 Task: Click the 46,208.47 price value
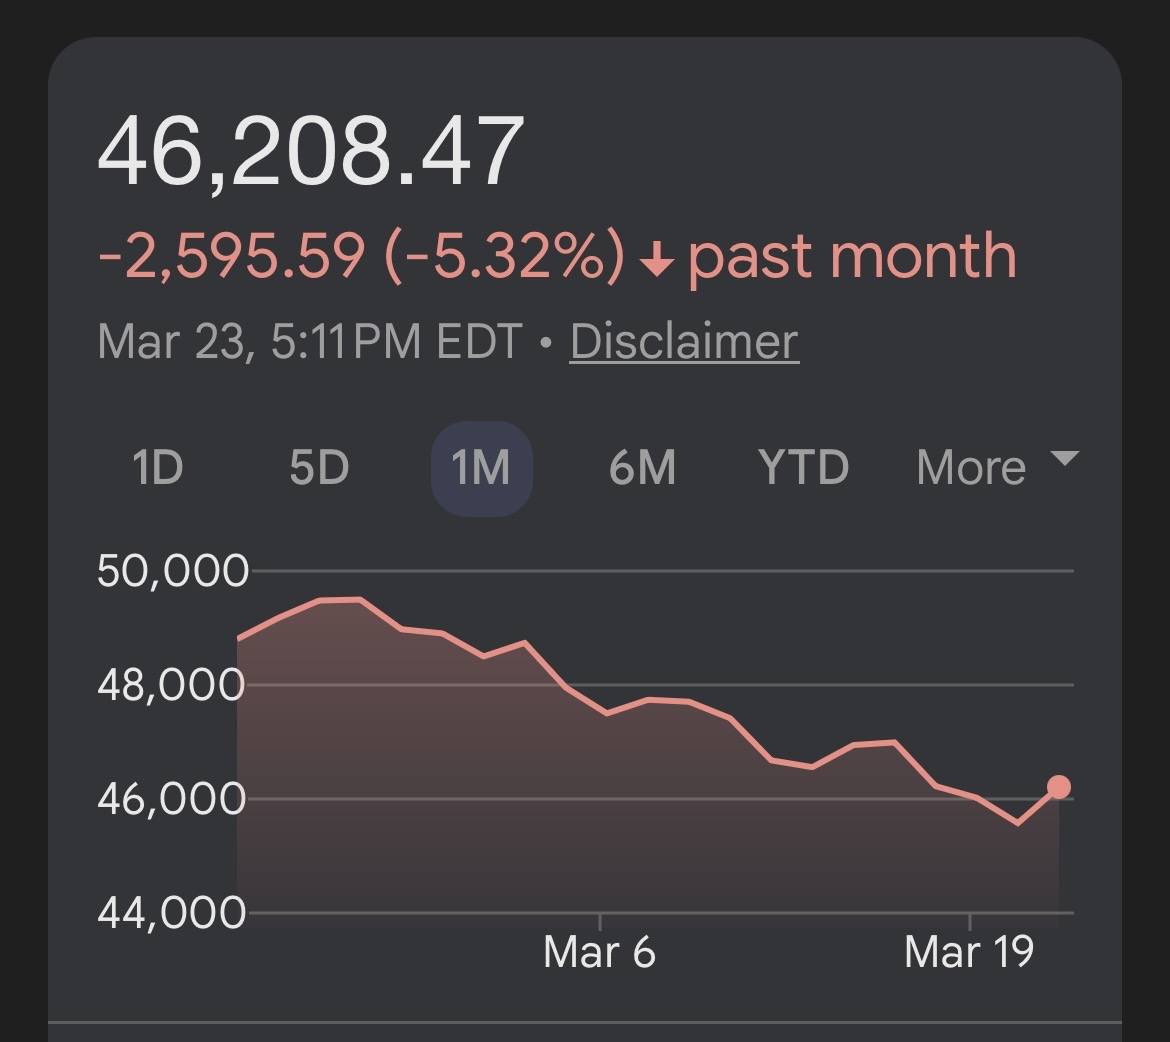pos(310,153)
